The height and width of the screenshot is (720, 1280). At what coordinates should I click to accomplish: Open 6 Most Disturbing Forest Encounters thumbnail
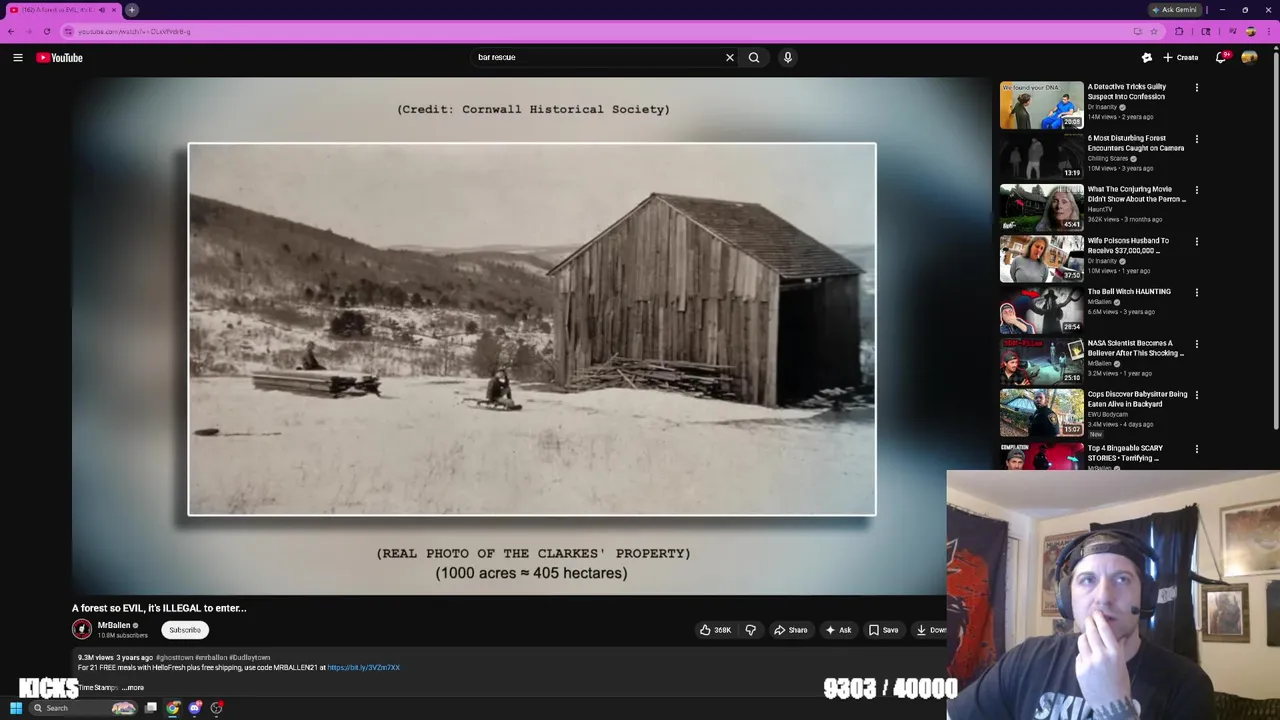coord(1041,157)
